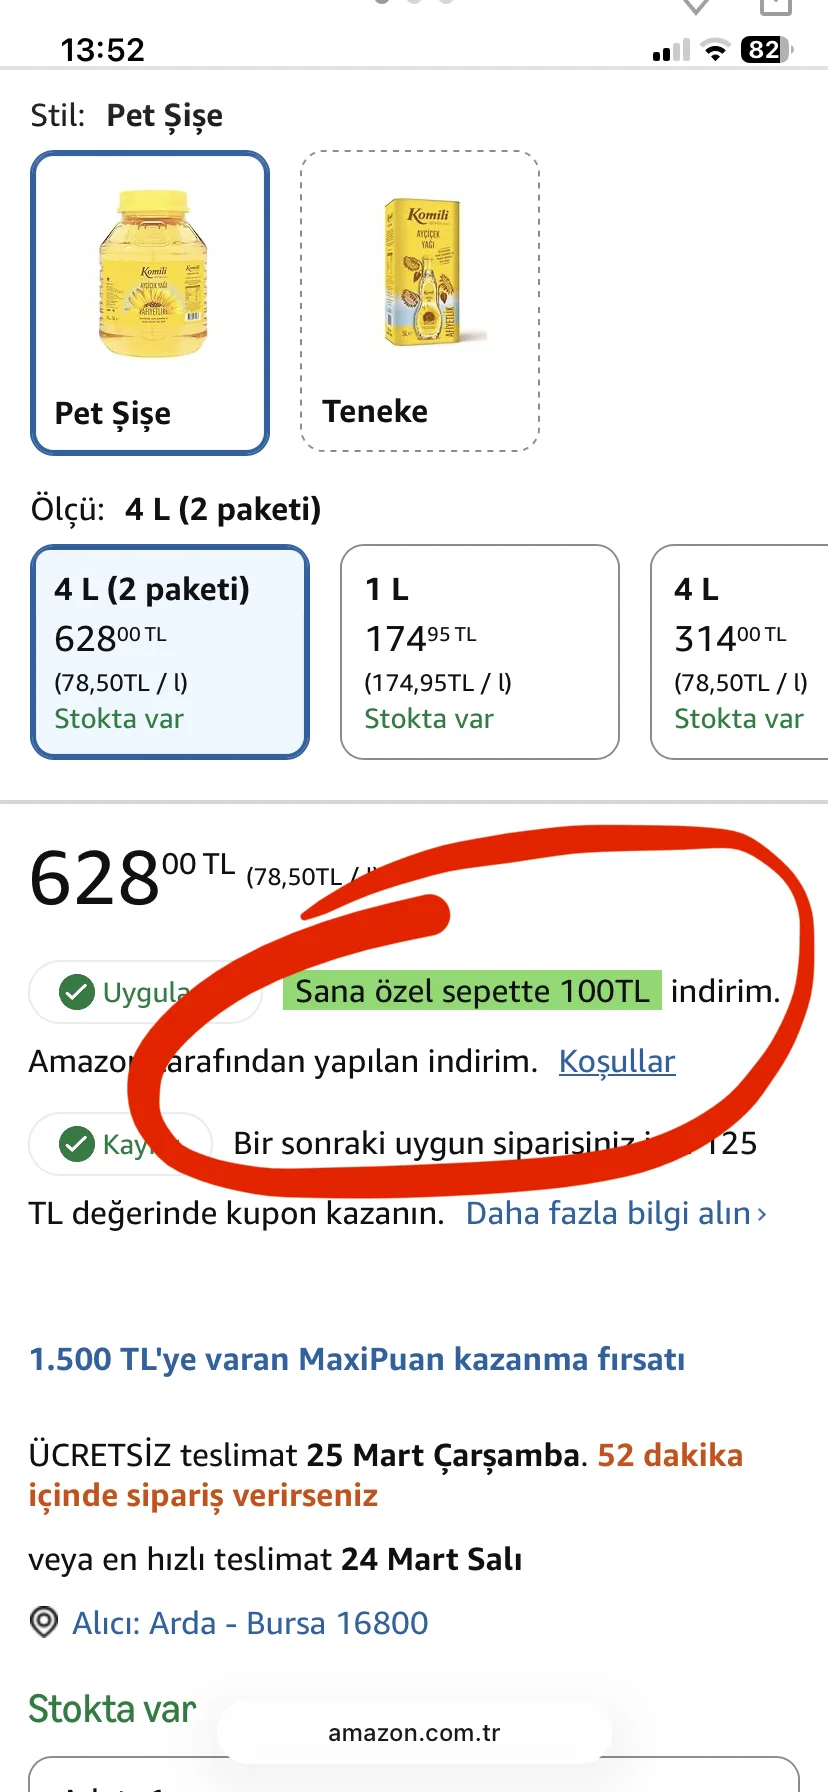Open Daha fazla bilgi alın link
828x1792 pixels.
coord(608,1213)
